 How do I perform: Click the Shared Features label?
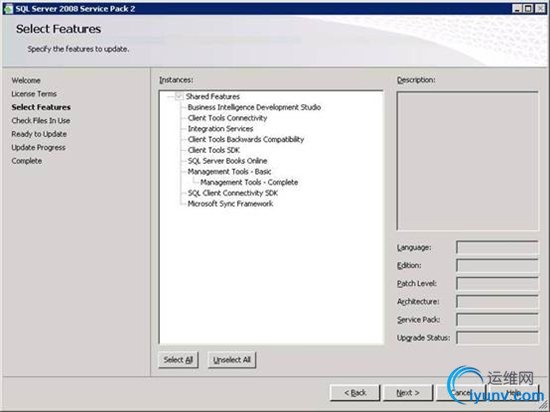213,96
